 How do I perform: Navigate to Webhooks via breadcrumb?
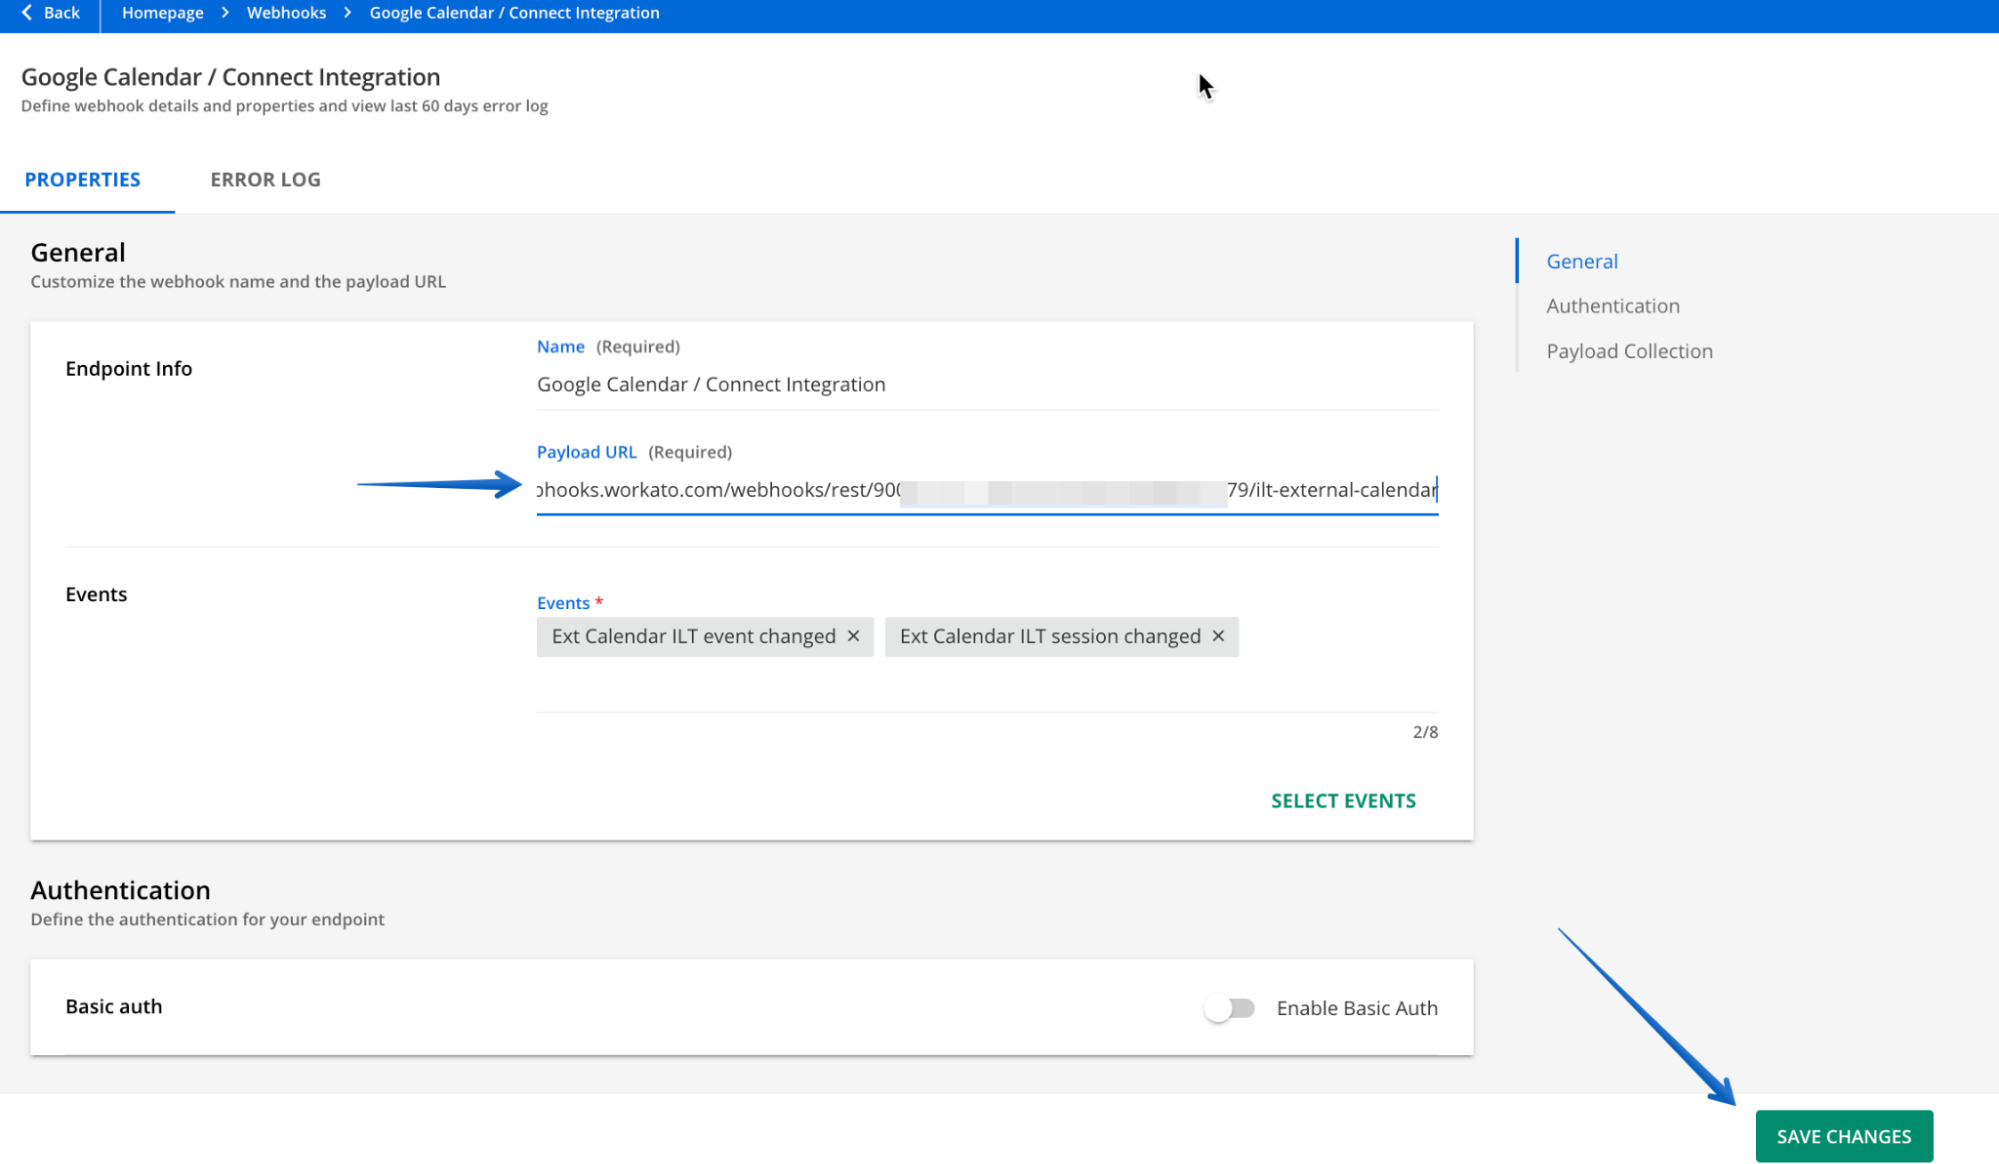coord(286,12)
